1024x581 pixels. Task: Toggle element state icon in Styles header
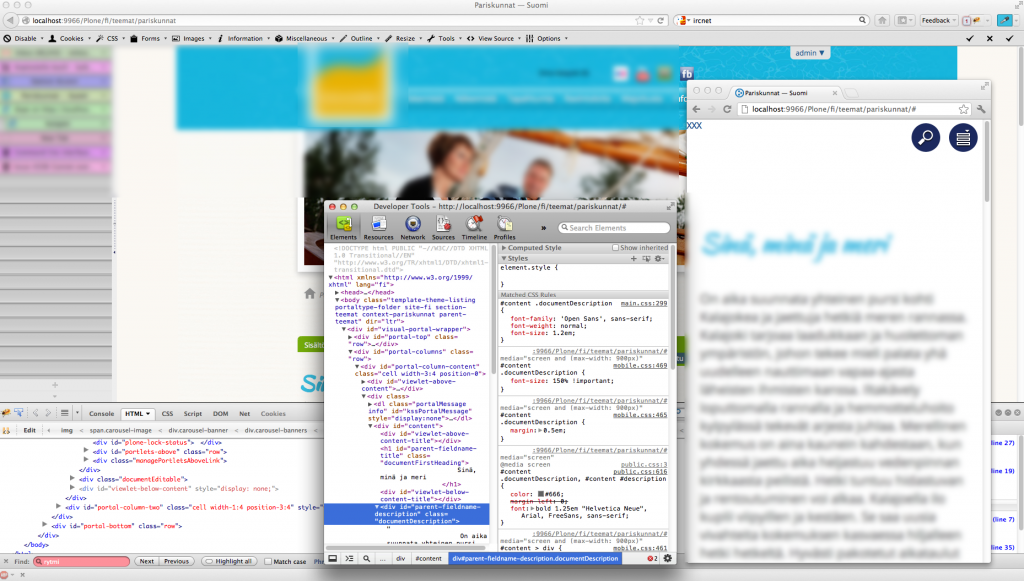tap(646, 259)
